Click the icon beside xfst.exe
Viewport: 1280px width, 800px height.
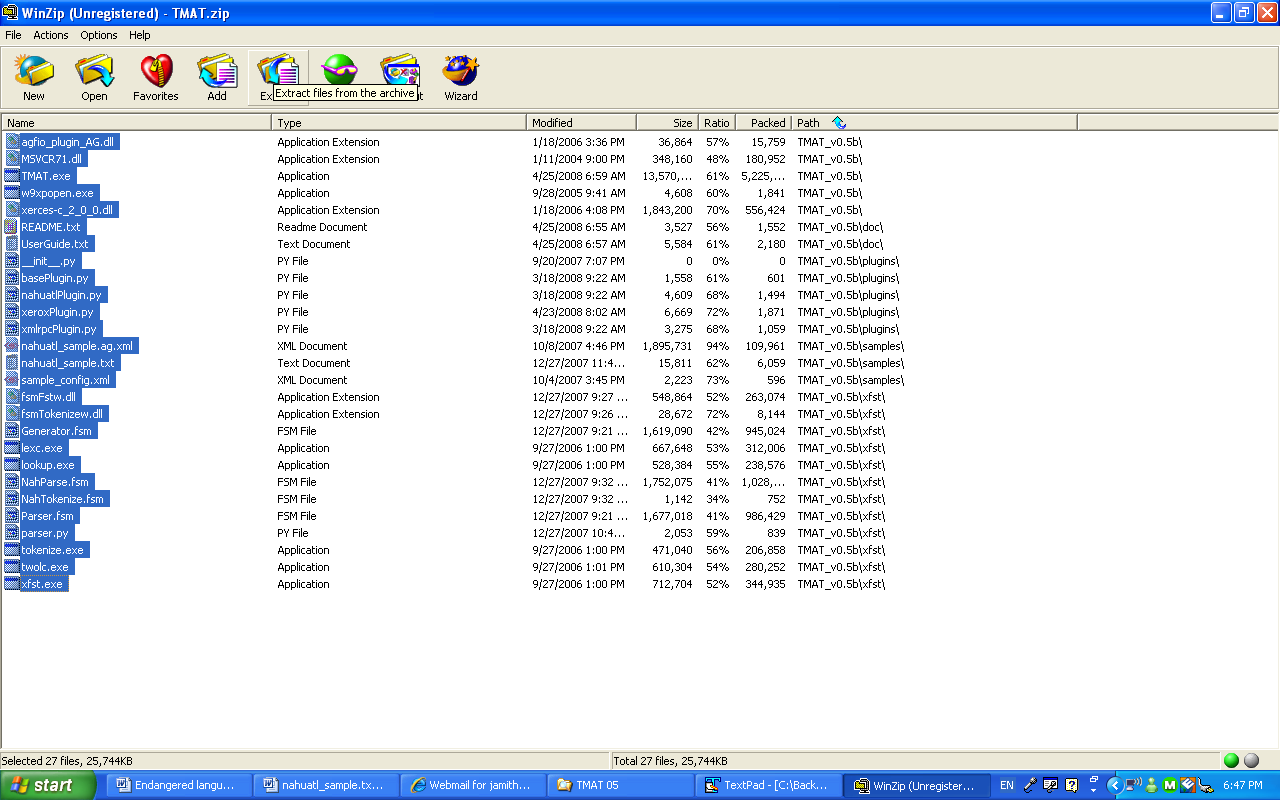click(12, 584)
